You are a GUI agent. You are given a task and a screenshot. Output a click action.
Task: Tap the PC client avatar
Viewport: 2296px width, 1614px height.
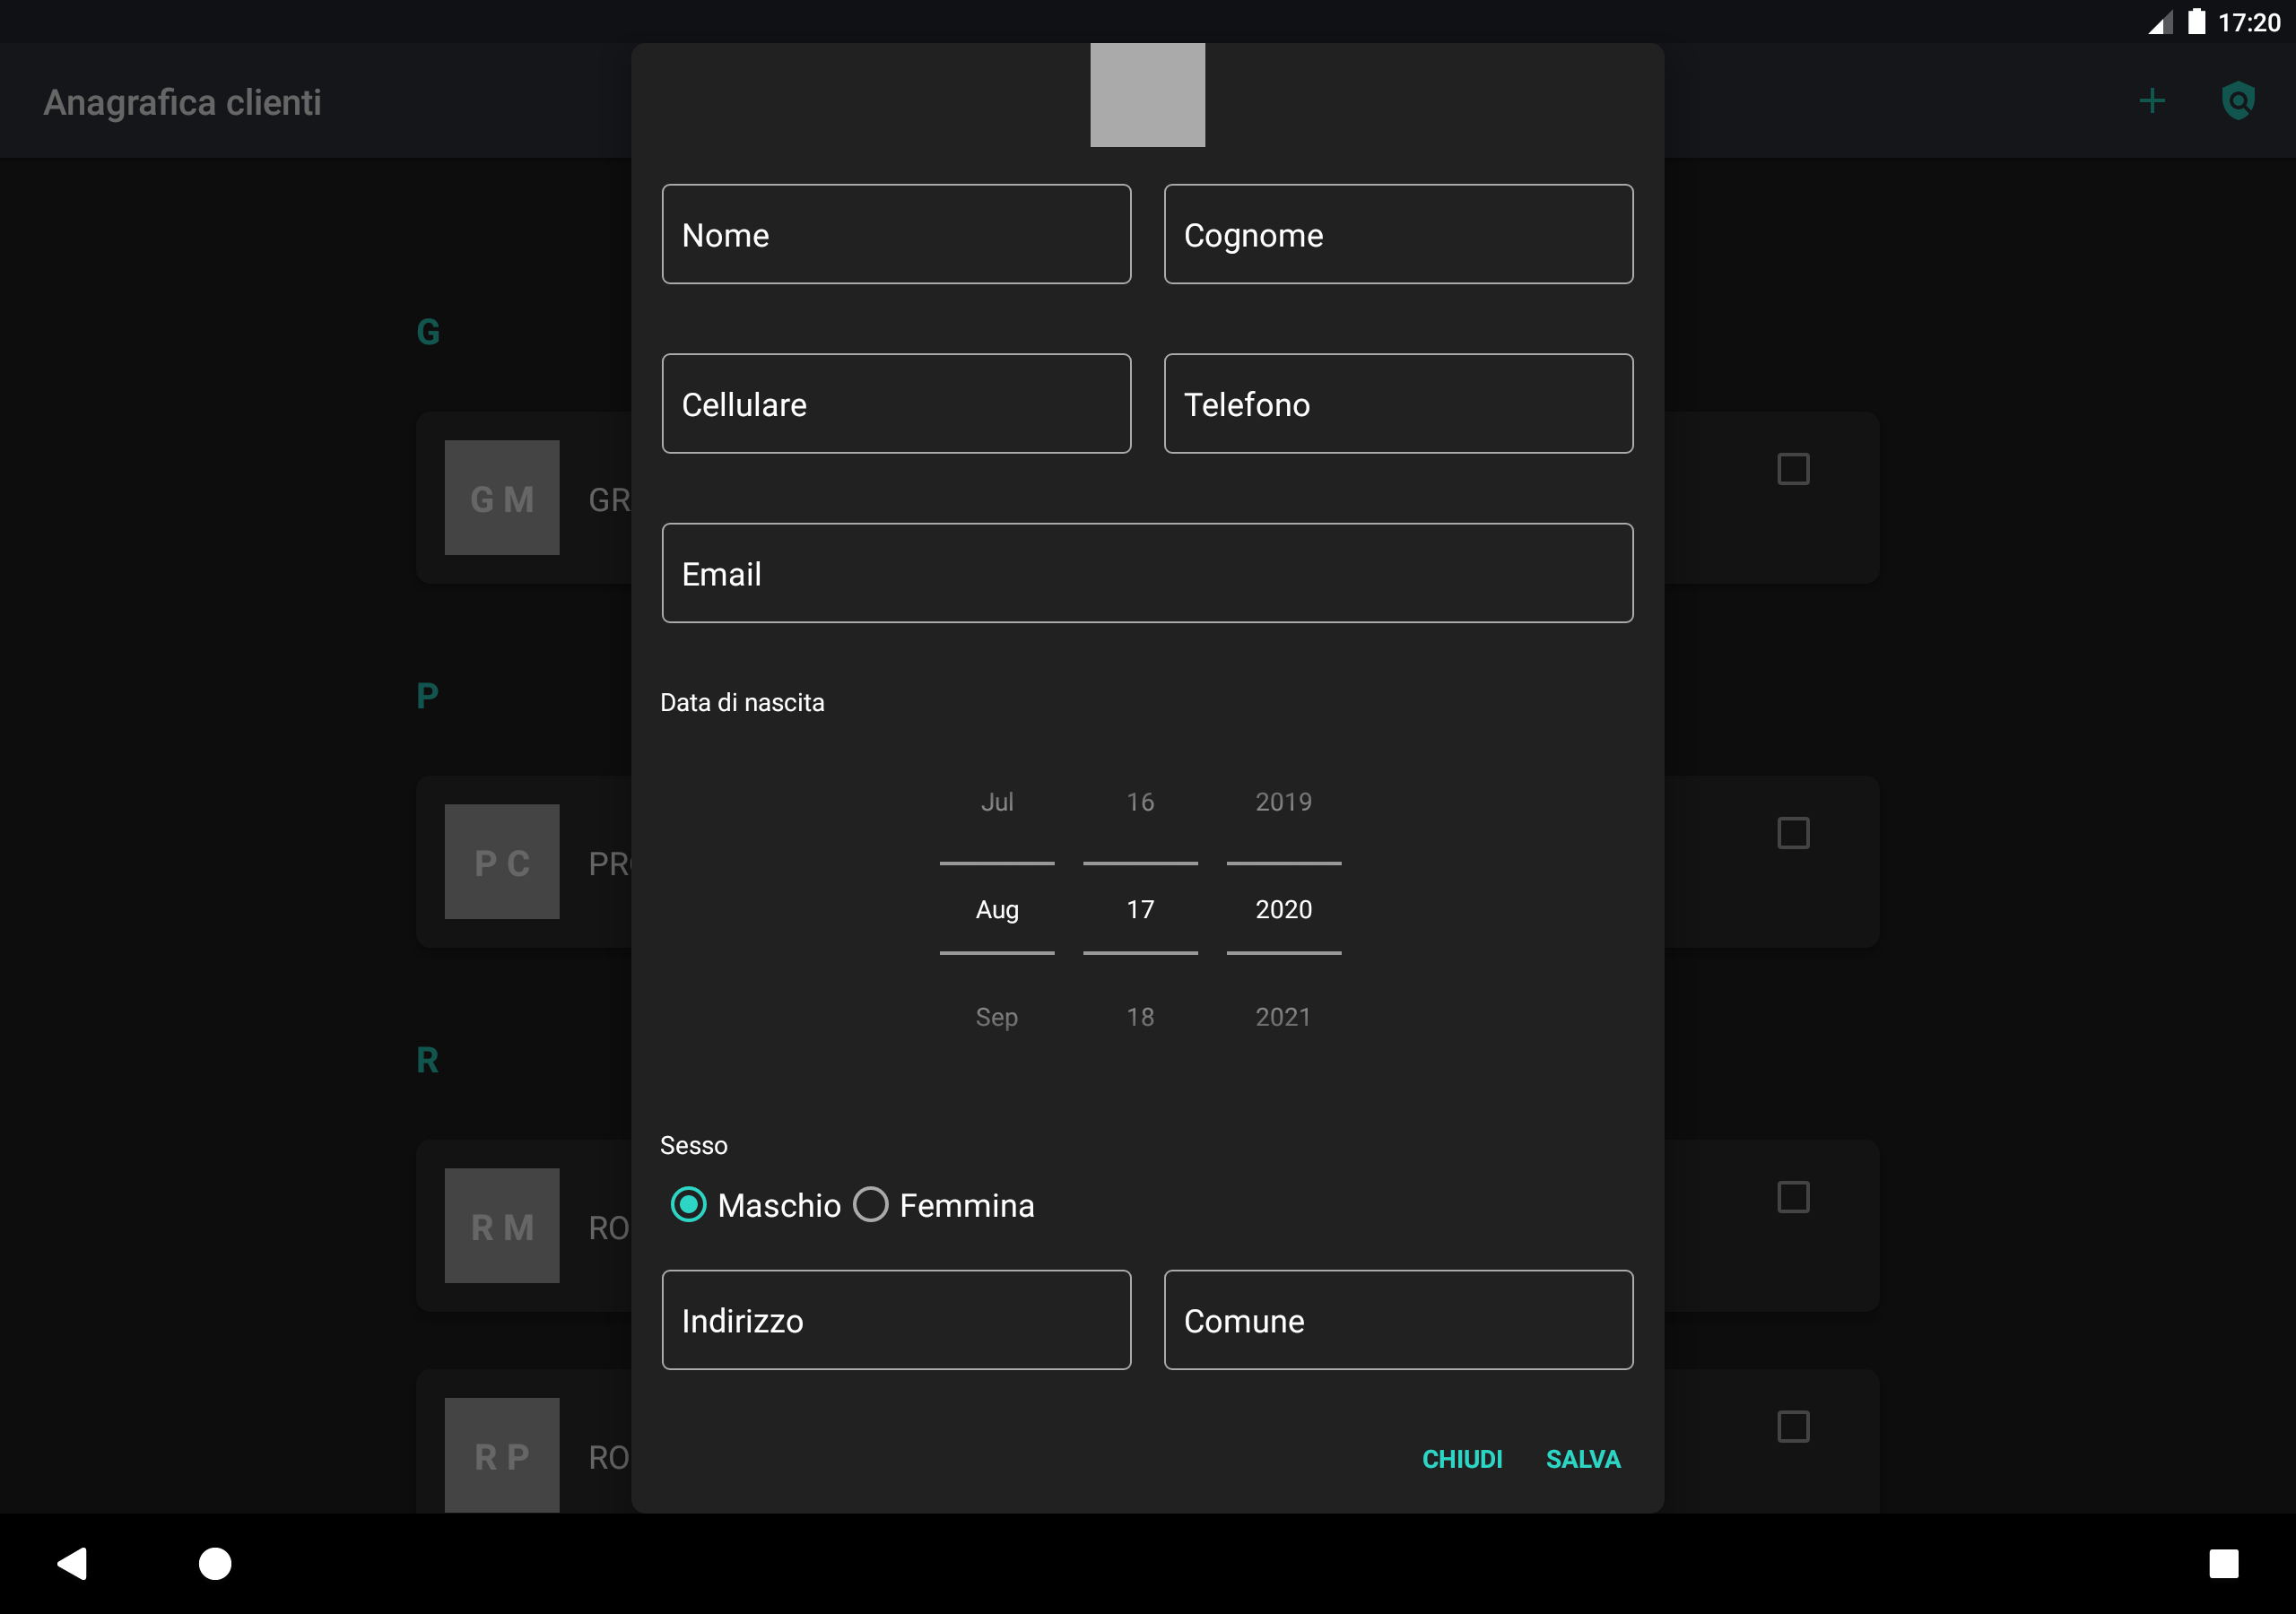coord(502,862)
